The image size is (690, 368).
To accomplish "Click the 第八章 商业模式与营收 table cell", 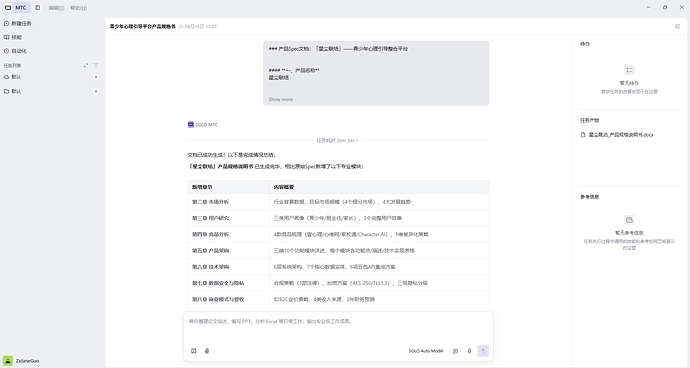I will coord(228,299).
